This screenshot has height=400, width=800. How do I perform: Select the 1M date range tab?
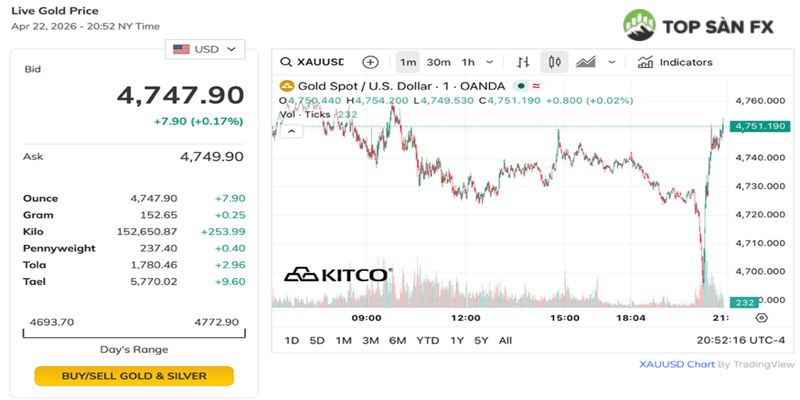point(343,340)
